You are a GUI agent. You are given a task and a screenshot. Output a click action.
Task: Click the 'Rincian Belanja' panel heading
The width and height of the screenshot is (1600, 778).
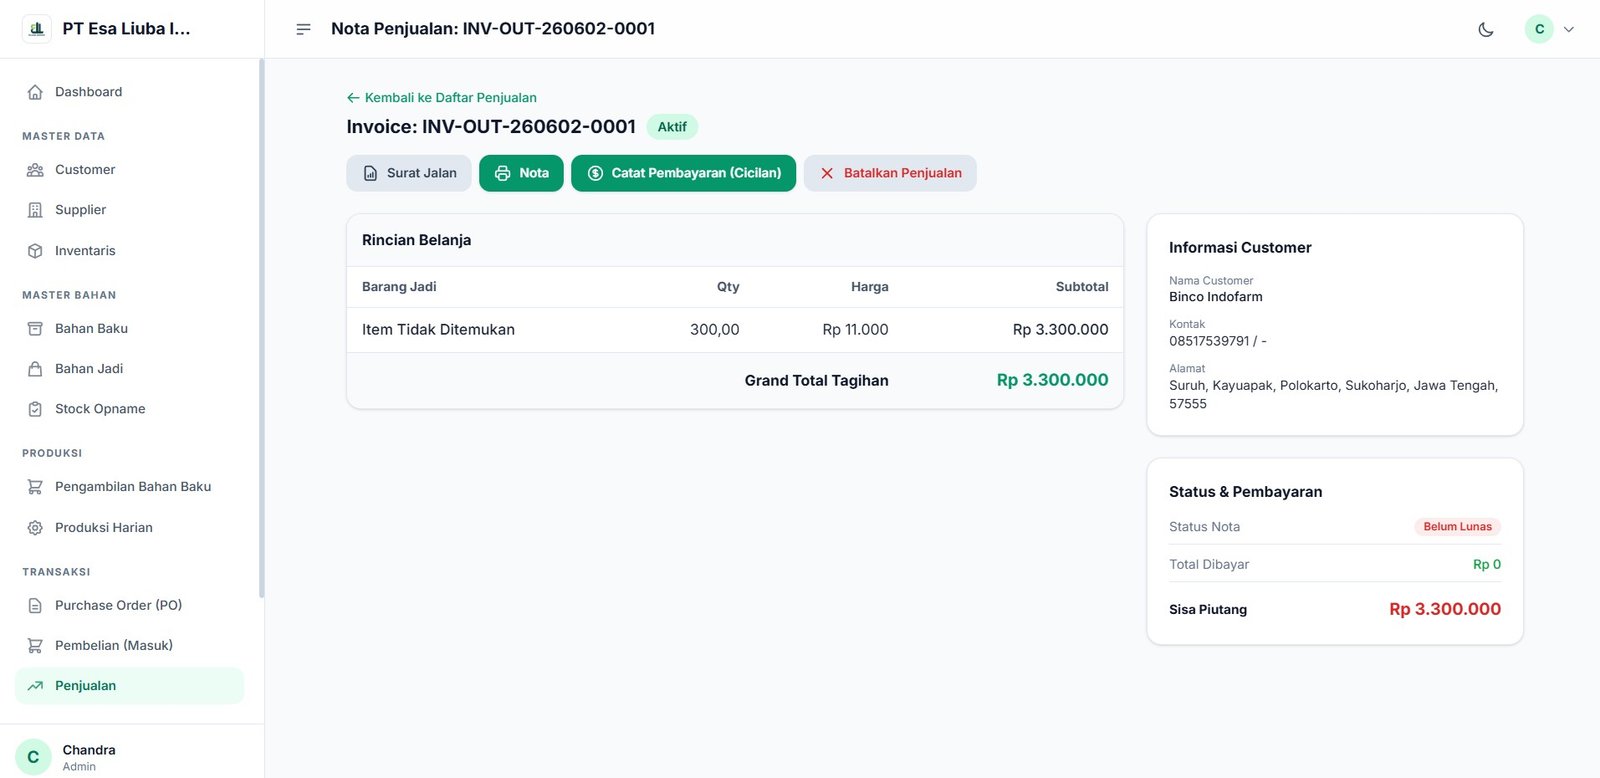pyautogui.click(x=416, y=240)
